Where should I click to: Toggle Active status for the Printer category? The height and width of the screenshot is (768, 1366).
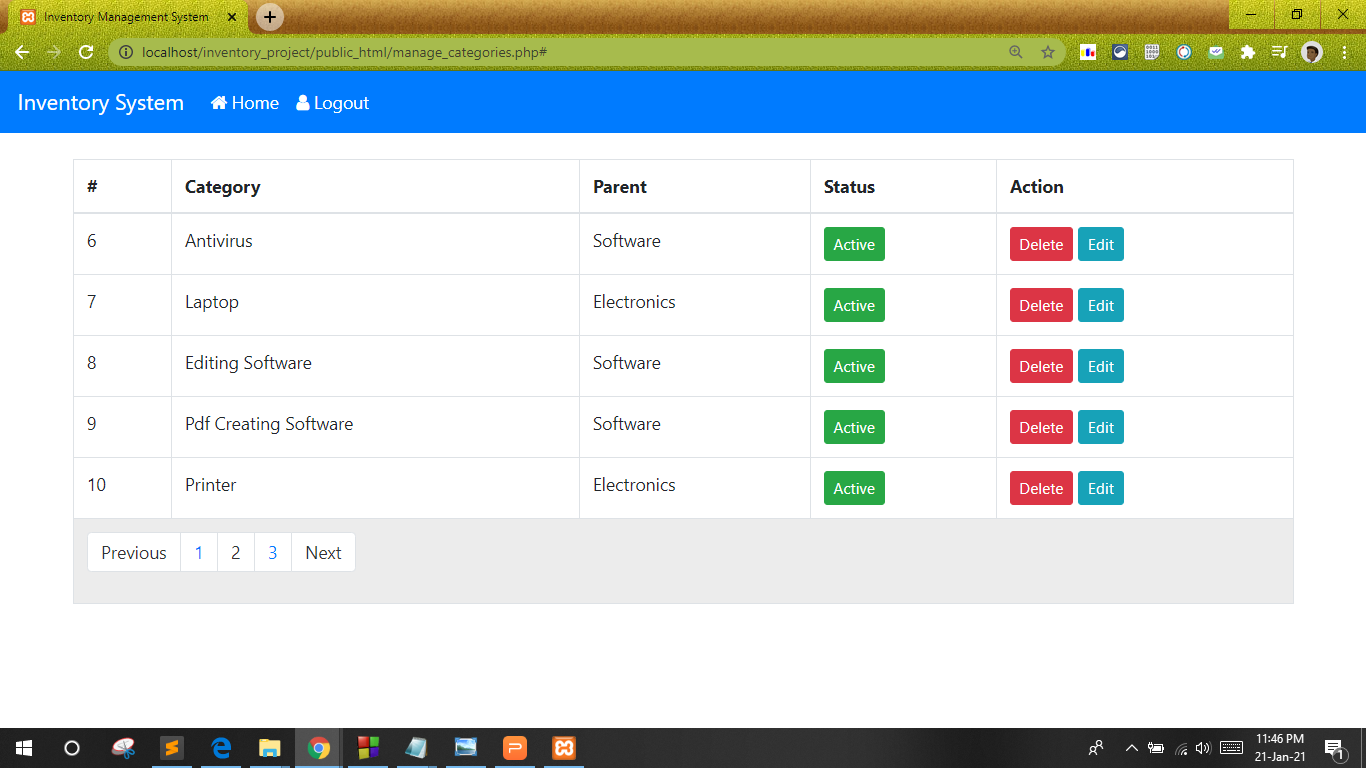[853, 488]
